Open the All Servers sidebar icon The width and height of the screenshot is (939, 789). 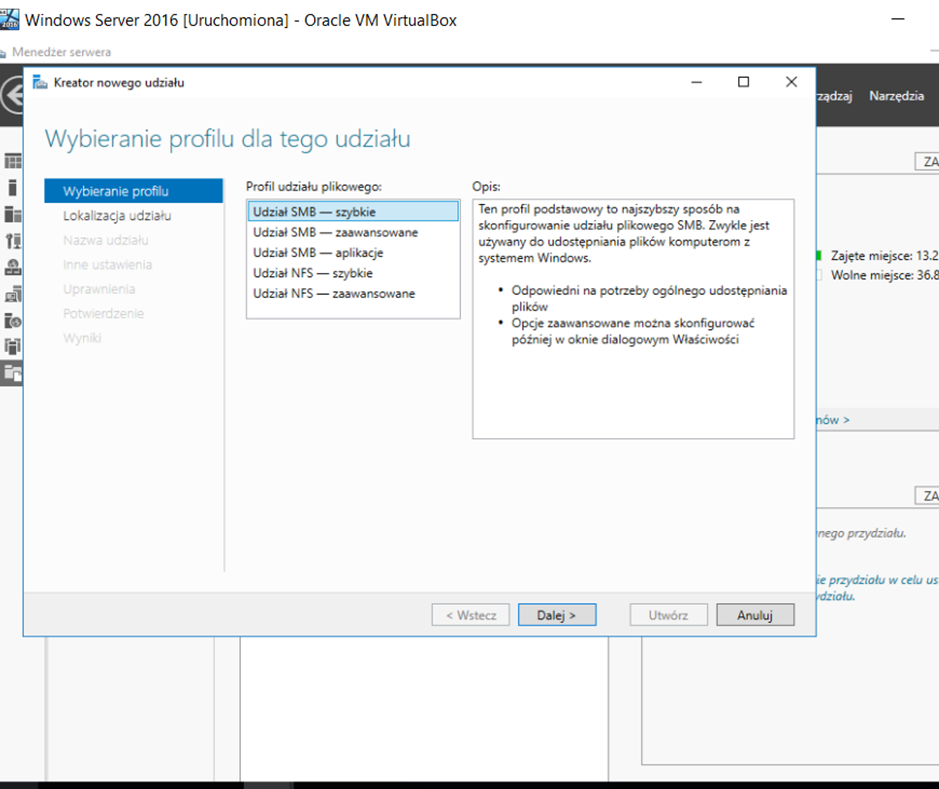click(x=13, y=214)
